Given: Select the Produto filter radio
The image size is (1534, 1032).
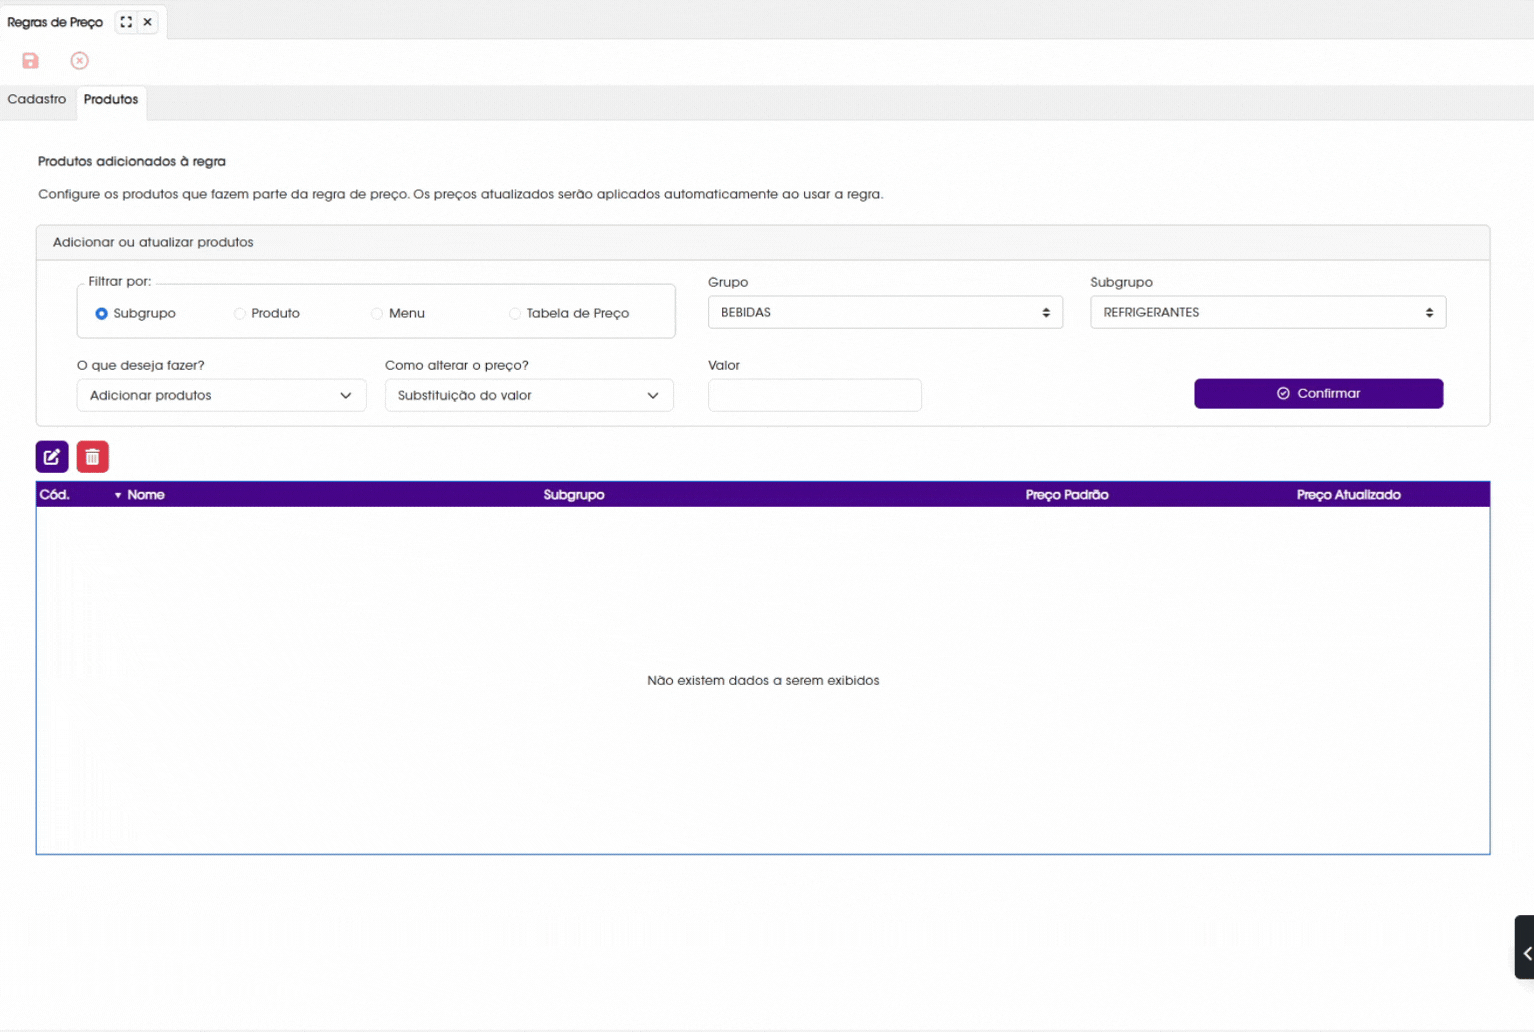Looking at the screenshot, I should click(x=240, y=314).
